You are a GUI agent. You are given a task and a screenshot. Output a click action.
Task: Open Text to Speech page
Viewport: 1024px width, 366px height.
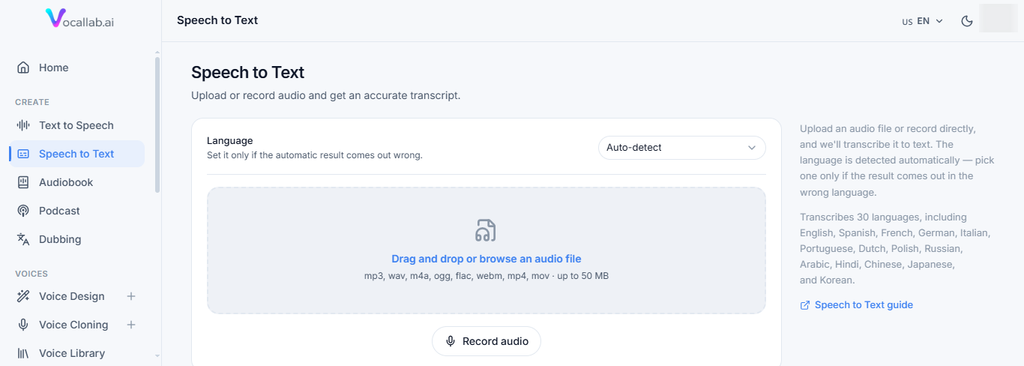[x=77, y=125]
